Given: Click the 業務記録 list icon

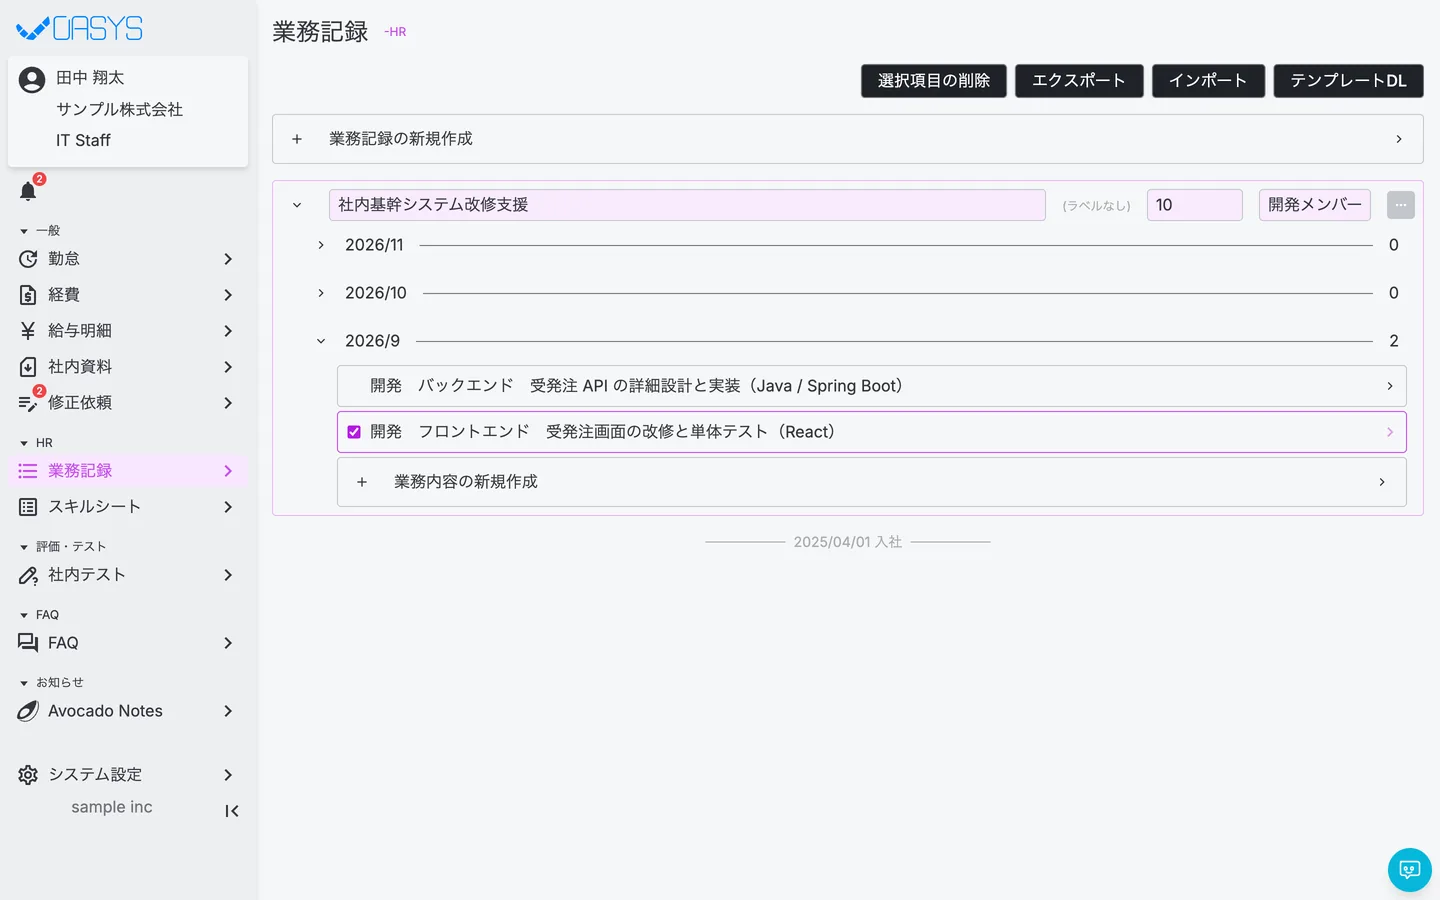Looking at the screenshot, I should [28, 471].
